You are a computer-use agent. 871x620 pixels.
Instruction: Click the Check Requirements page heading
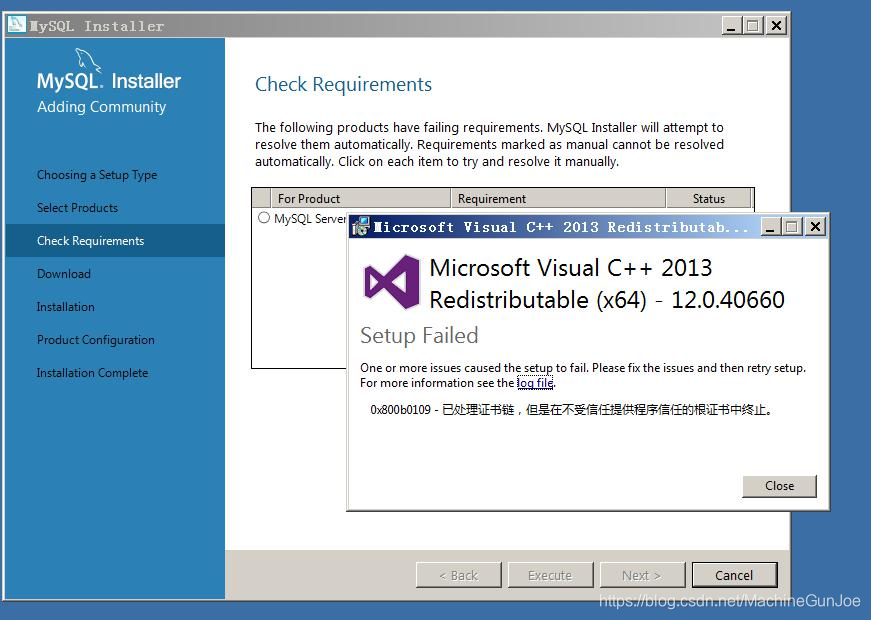[x=343, y=84]
